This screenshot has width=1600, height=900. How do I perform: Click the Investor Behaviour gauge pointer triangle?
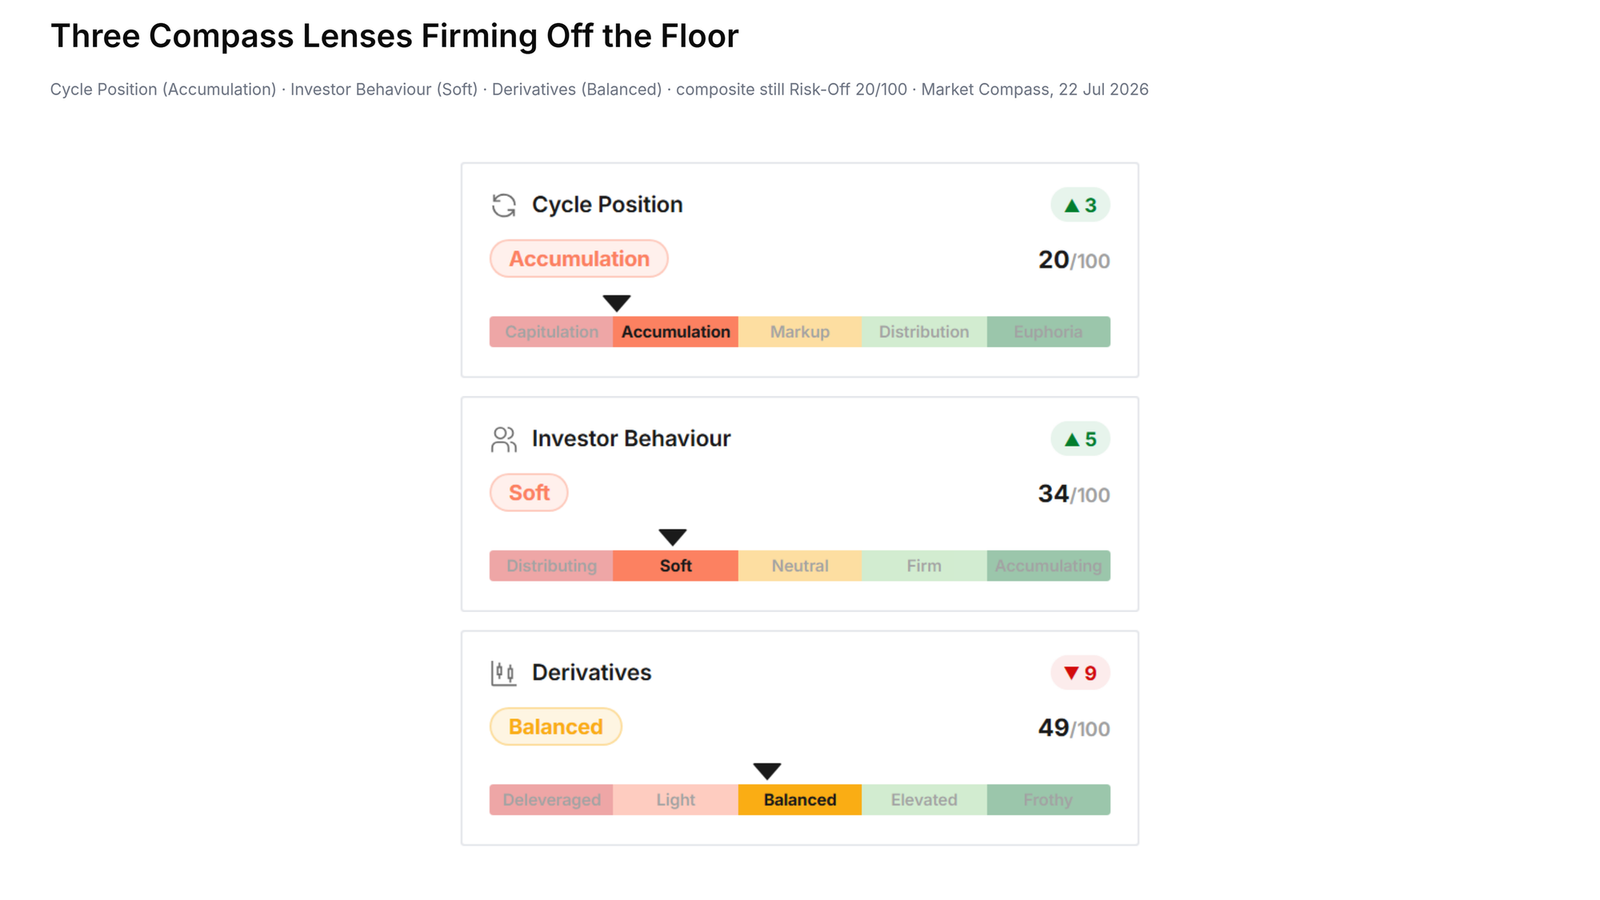click(x=673, y=537)
